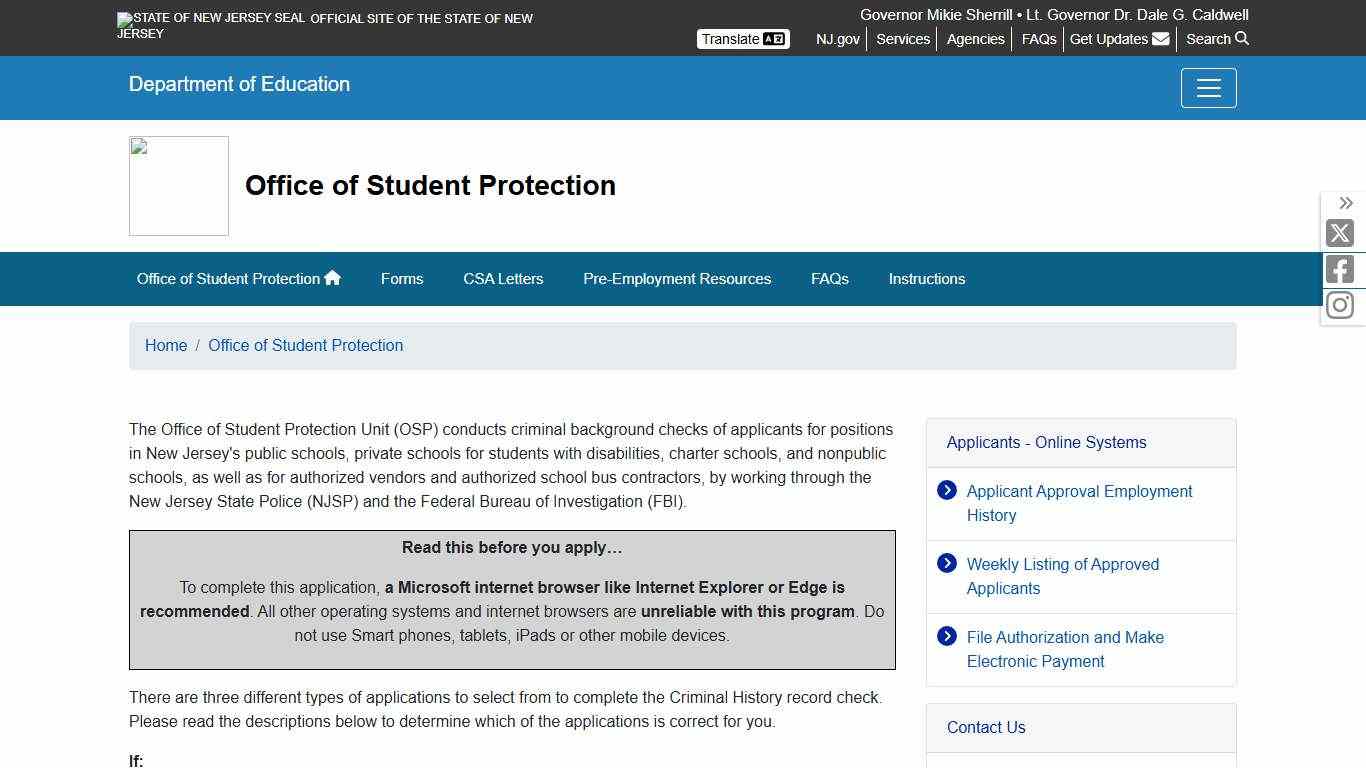This screenshot has height=768, width=1366.
Task: Click the Search magnifier in top bar
Action: tap(1242, 39)
